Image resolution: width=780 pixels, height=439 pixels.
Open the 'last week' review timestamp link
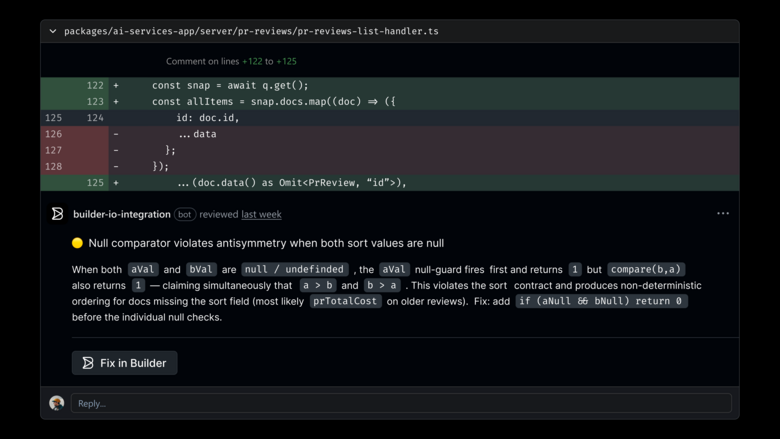pyautogui.click(x=261, y=214)
